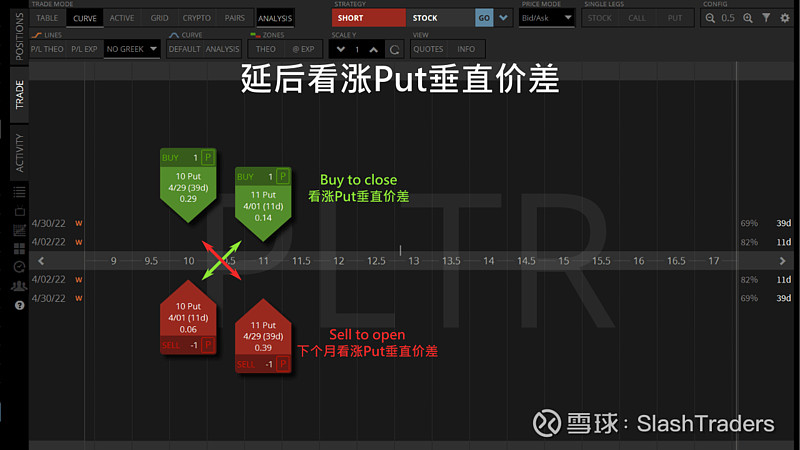Click the P badge on BUY 10 Put

tap(208, 157)
